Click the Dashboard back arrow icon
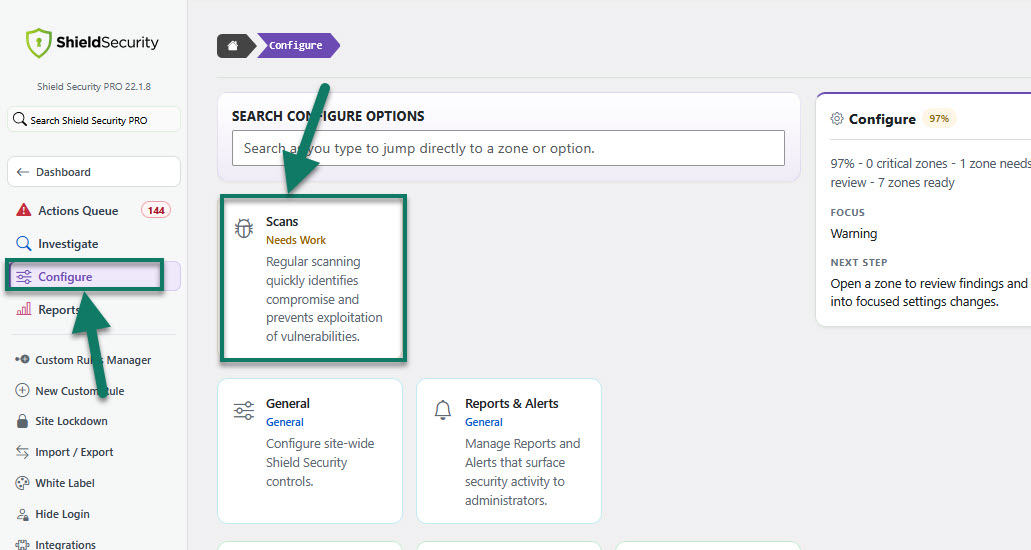This screenshot has height=550, width=1031. click(x=23, y=172)
